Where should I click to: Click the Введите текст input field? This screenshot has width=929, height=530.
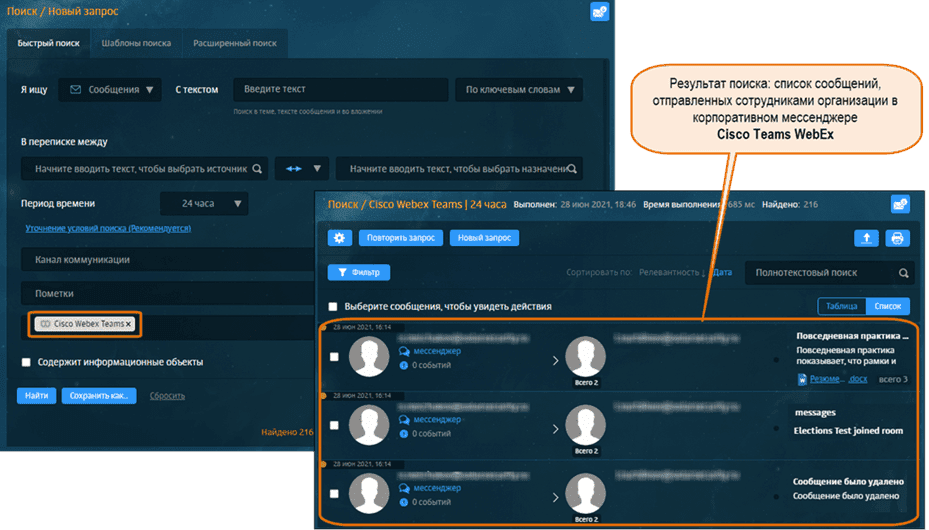(340, 90)
